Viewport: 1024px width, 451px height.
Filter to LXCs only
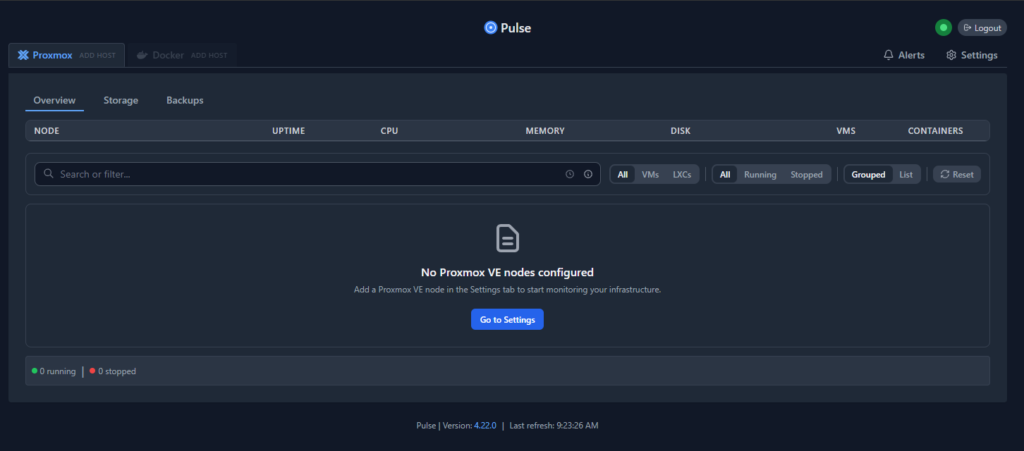[682, 174]
